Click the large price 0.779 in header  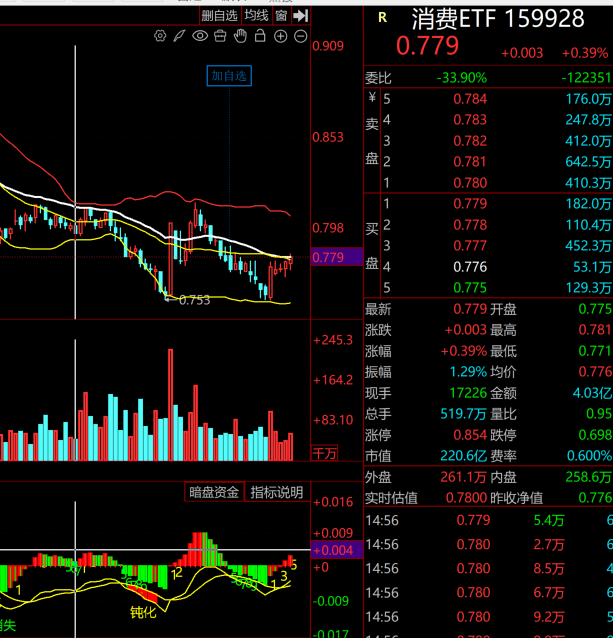(x=427, y=46)
